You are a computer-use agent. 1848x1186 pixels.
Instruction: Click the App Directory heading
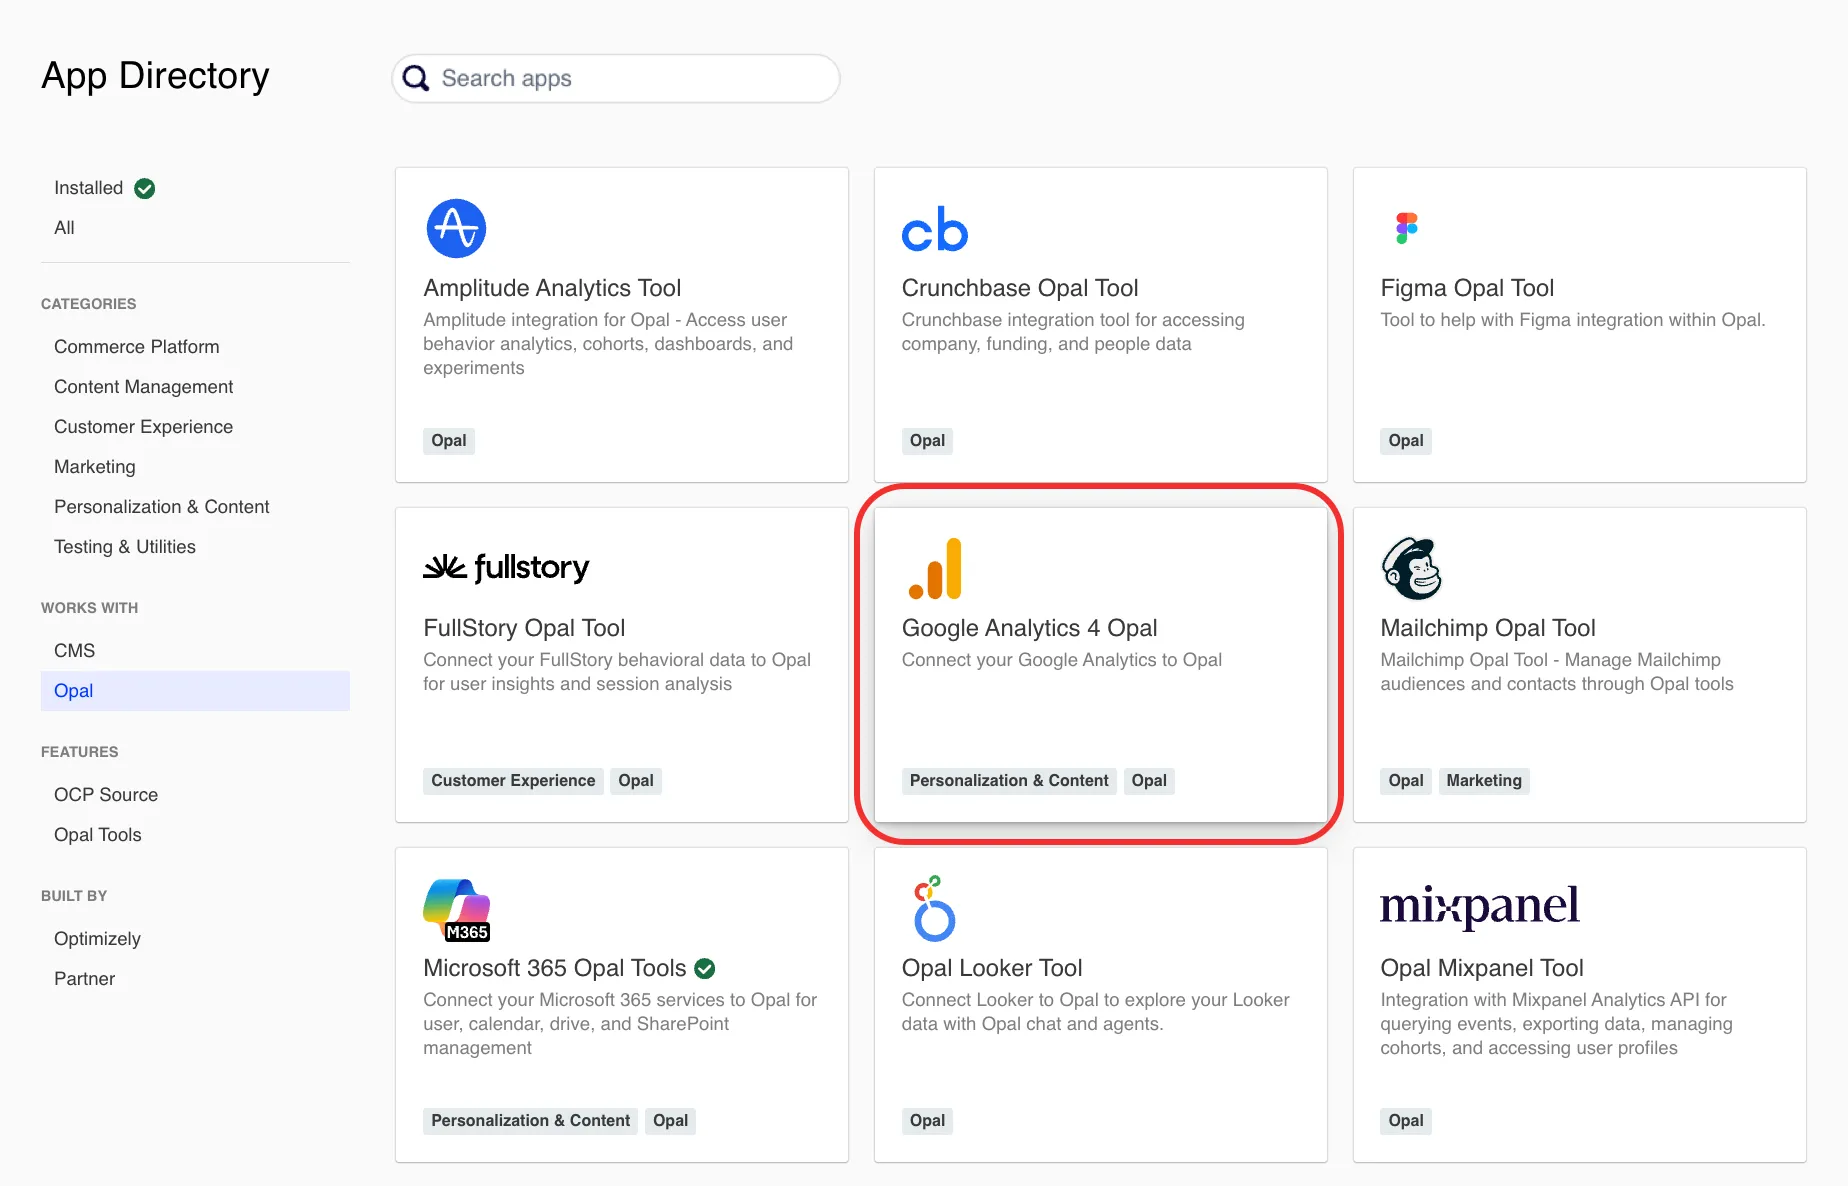pyautogui.click(x=155, y=76)
